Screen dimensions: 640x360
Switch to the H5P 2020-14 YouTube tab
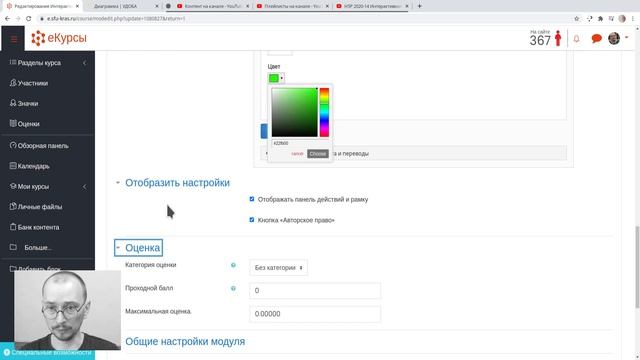pos(372,6)
